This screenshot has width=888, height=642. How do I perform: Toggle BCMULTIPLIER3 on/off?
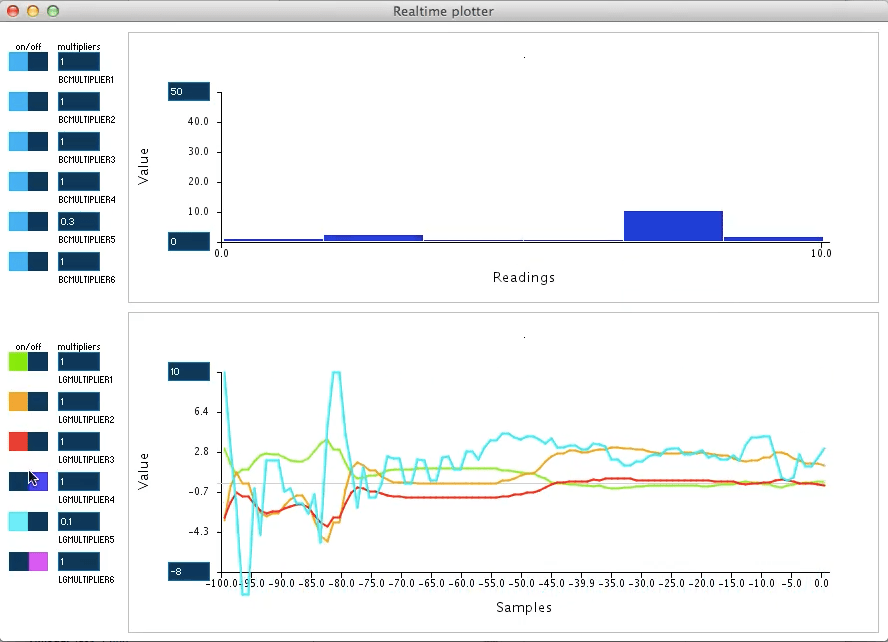click(x=27, y=141)
